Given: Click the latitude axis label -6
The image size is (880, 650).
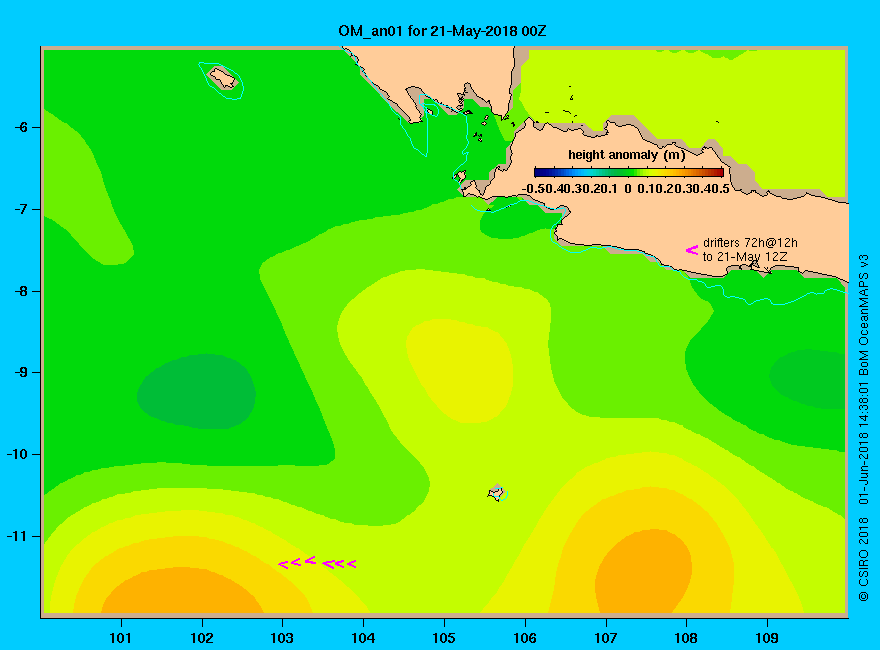Looking at the screenshot, I should pos(21,127).
